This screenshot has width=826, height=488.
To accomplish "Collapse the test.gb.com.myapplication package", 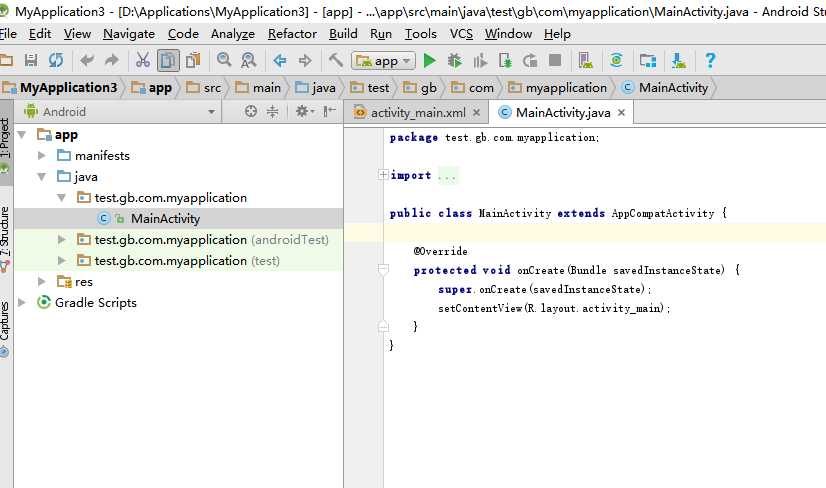I will pos(62,198).
